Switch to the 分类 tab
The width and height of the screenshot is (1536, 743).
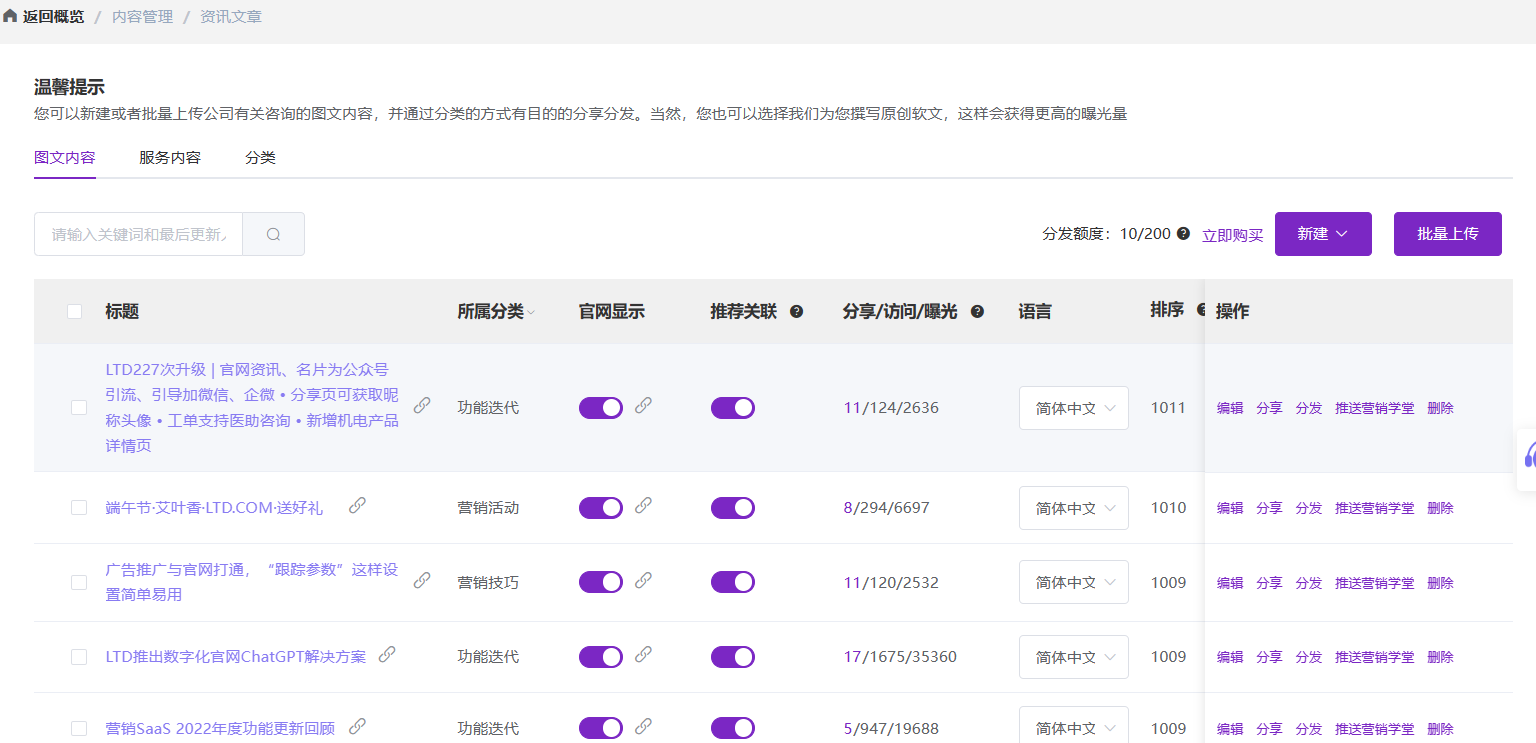[x=260, y=158]
